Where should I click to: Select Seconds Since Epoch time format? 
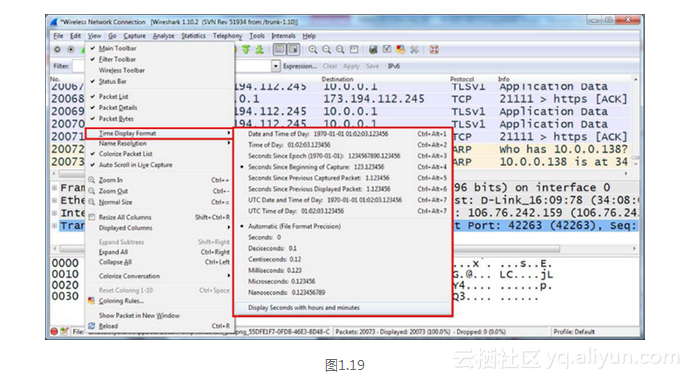(x=343, y=156)
